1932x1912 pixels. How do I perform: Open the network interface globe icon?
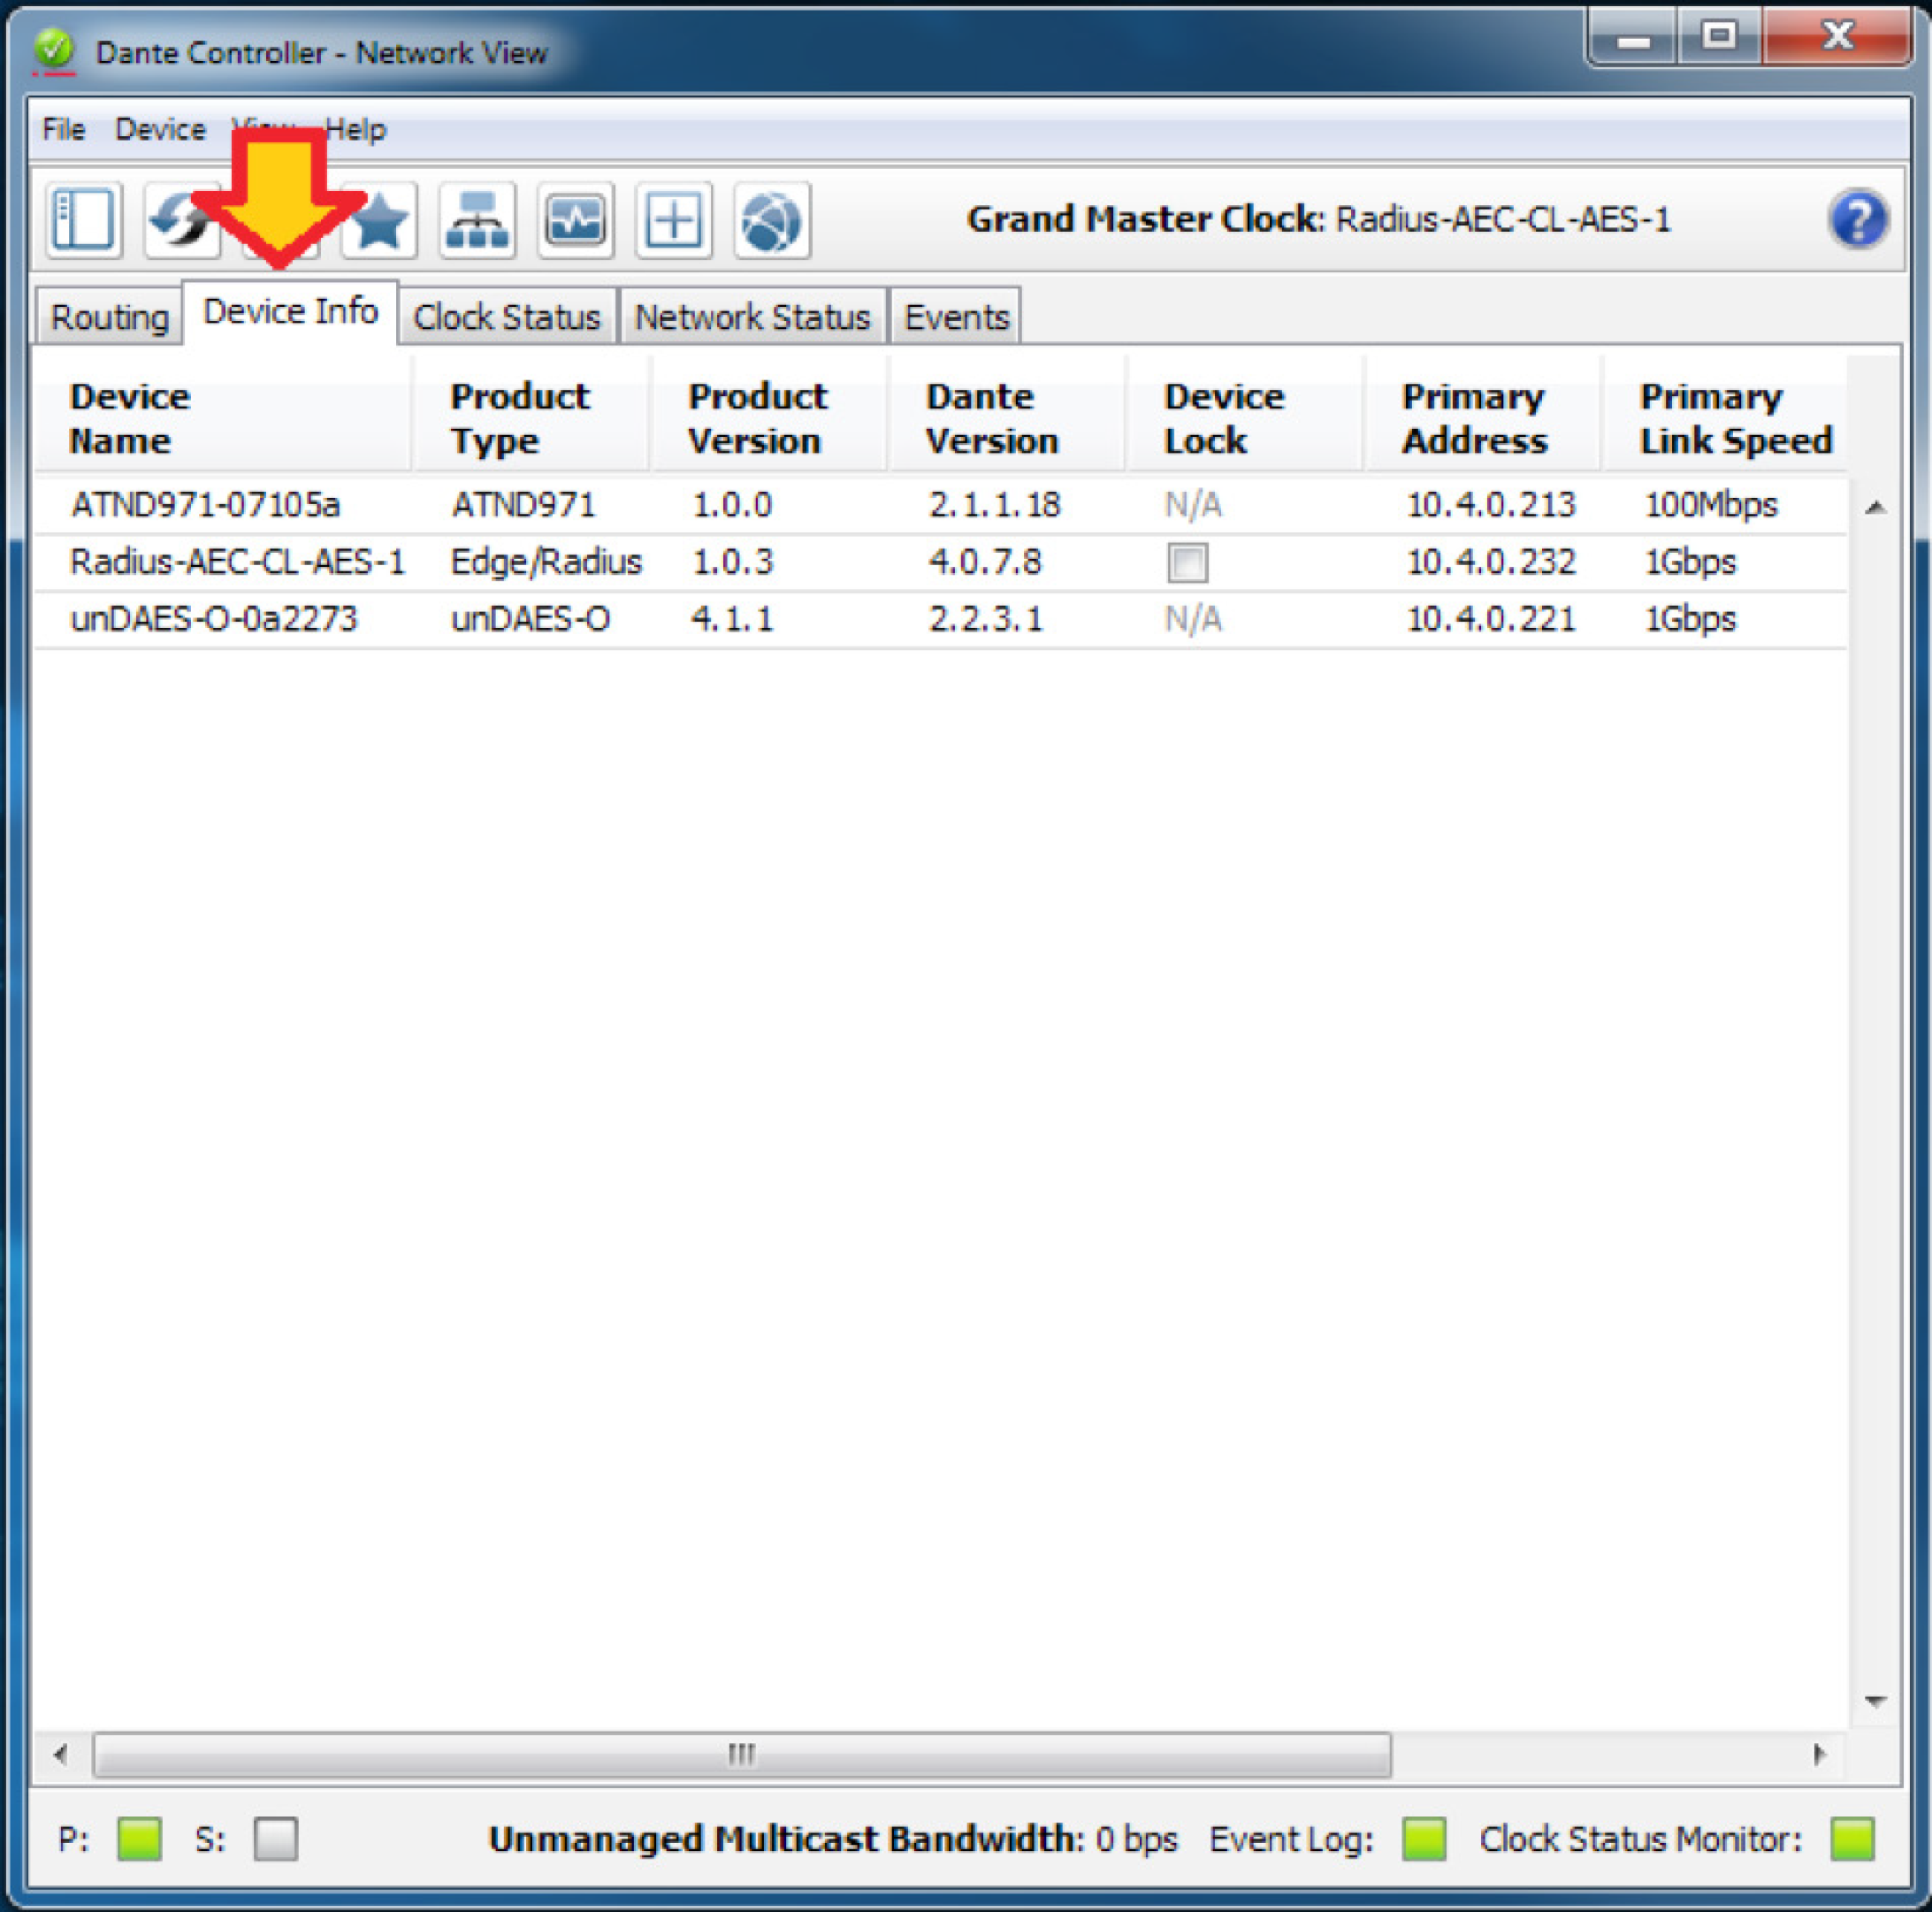pos(770,220)
